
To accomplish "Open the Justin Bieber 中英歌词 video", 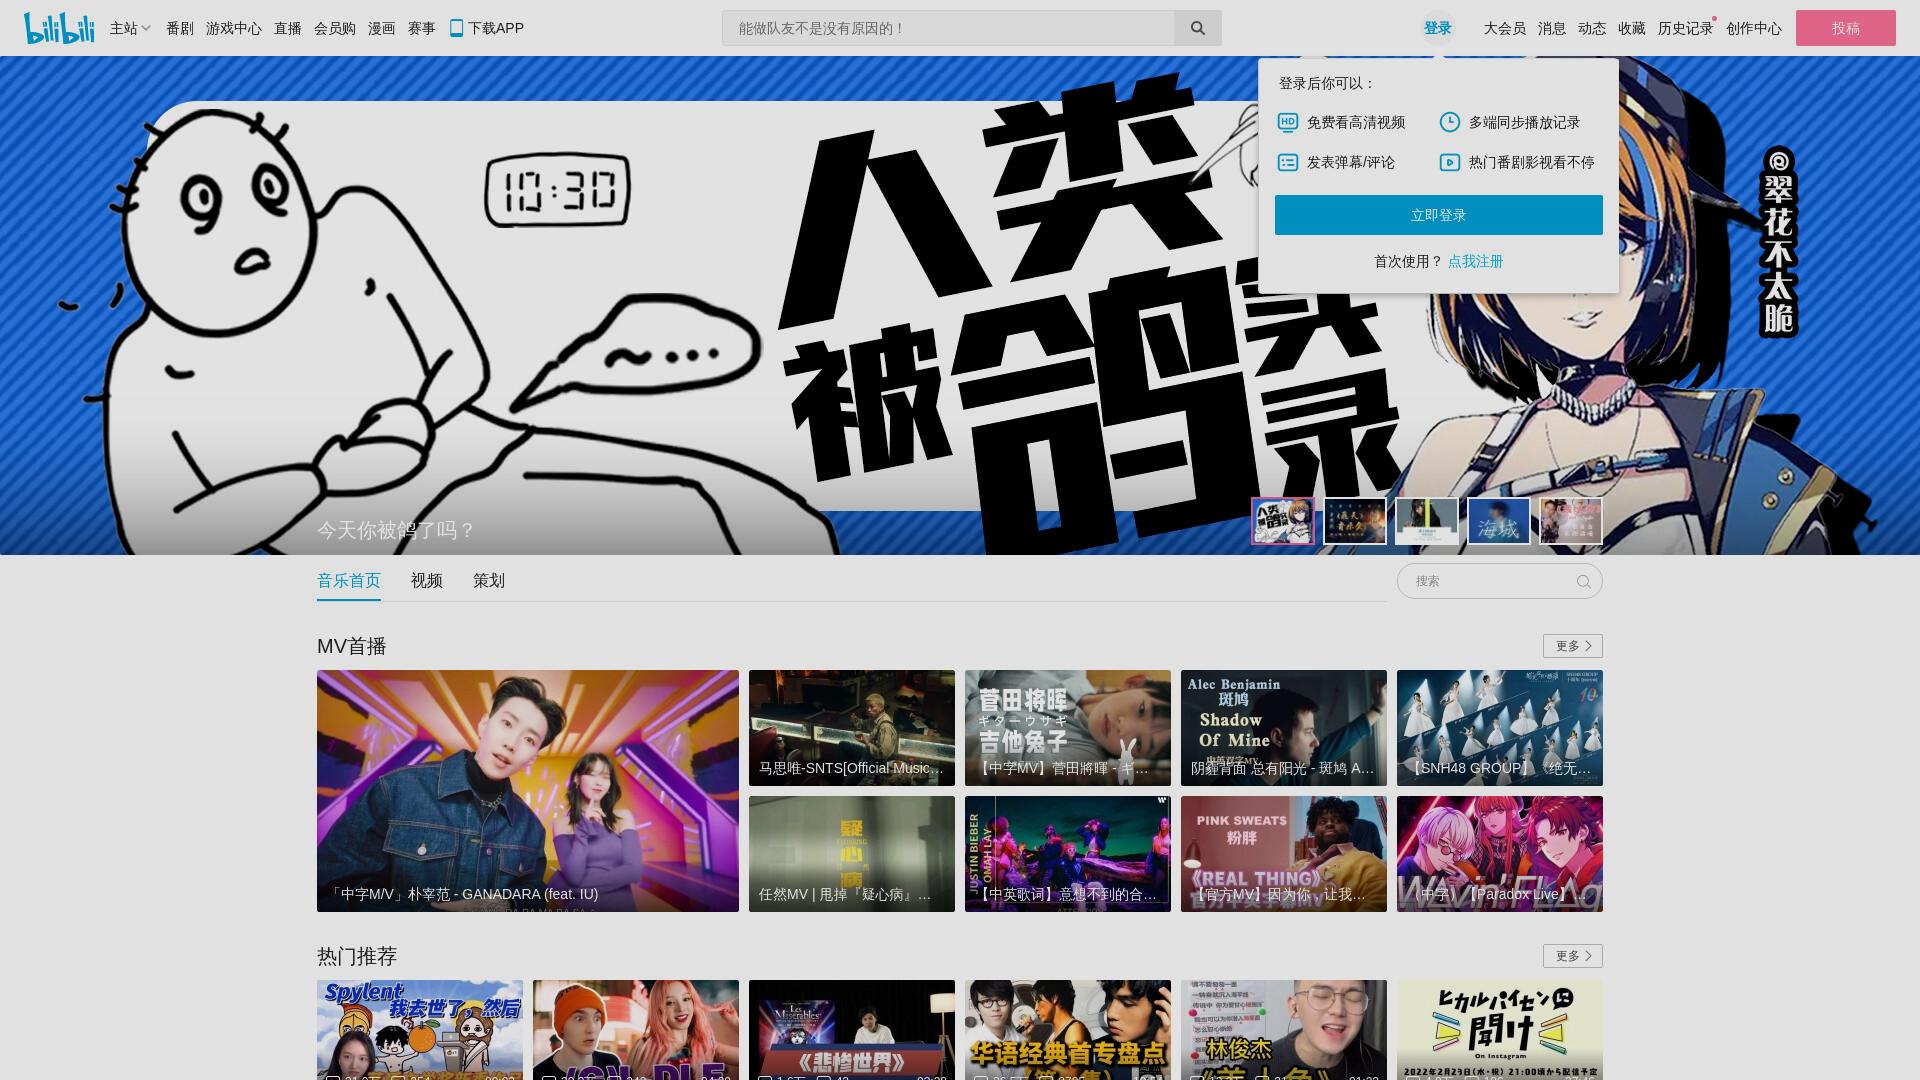I will coord(1068,854).
